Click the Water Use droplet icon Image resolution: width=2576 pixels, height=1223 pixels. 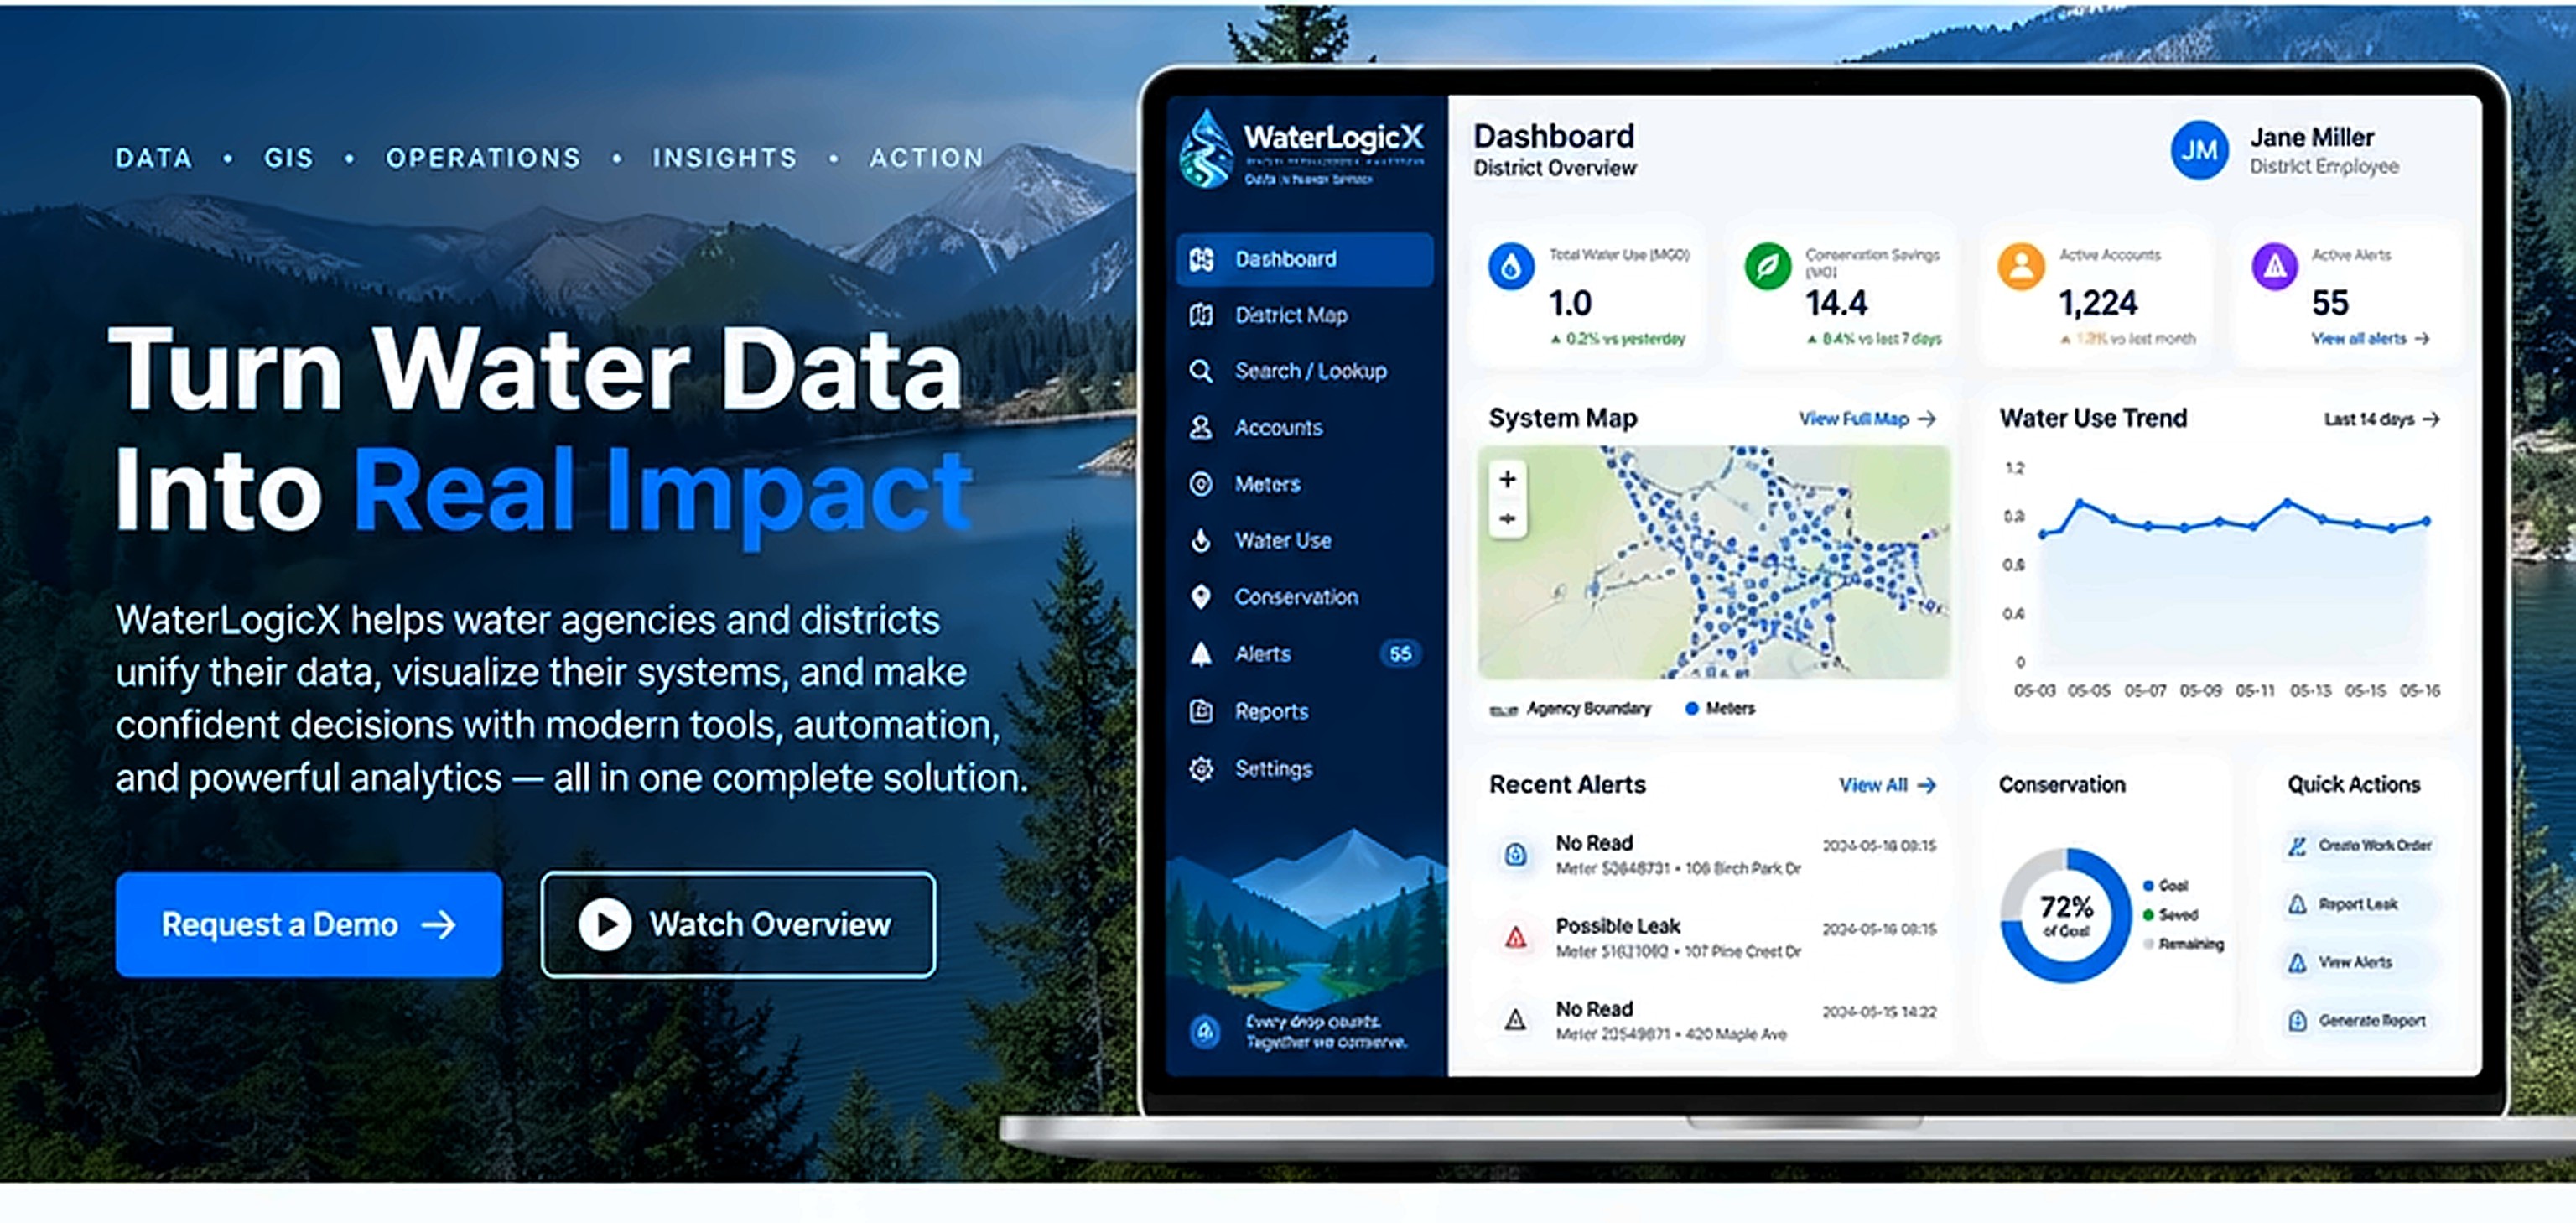(x=1201, y=541)
